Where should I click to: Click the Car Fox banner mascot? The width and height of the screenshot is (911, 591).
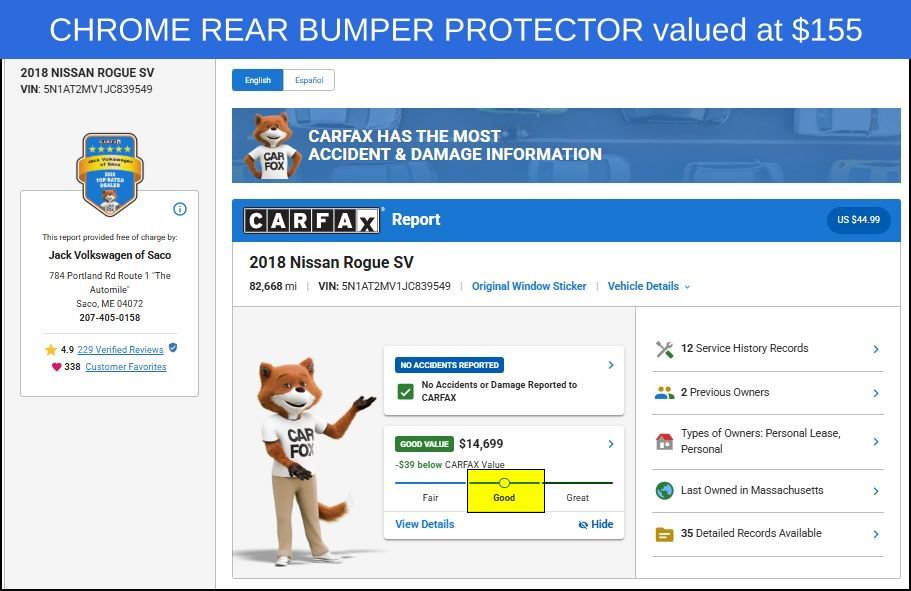273,145
